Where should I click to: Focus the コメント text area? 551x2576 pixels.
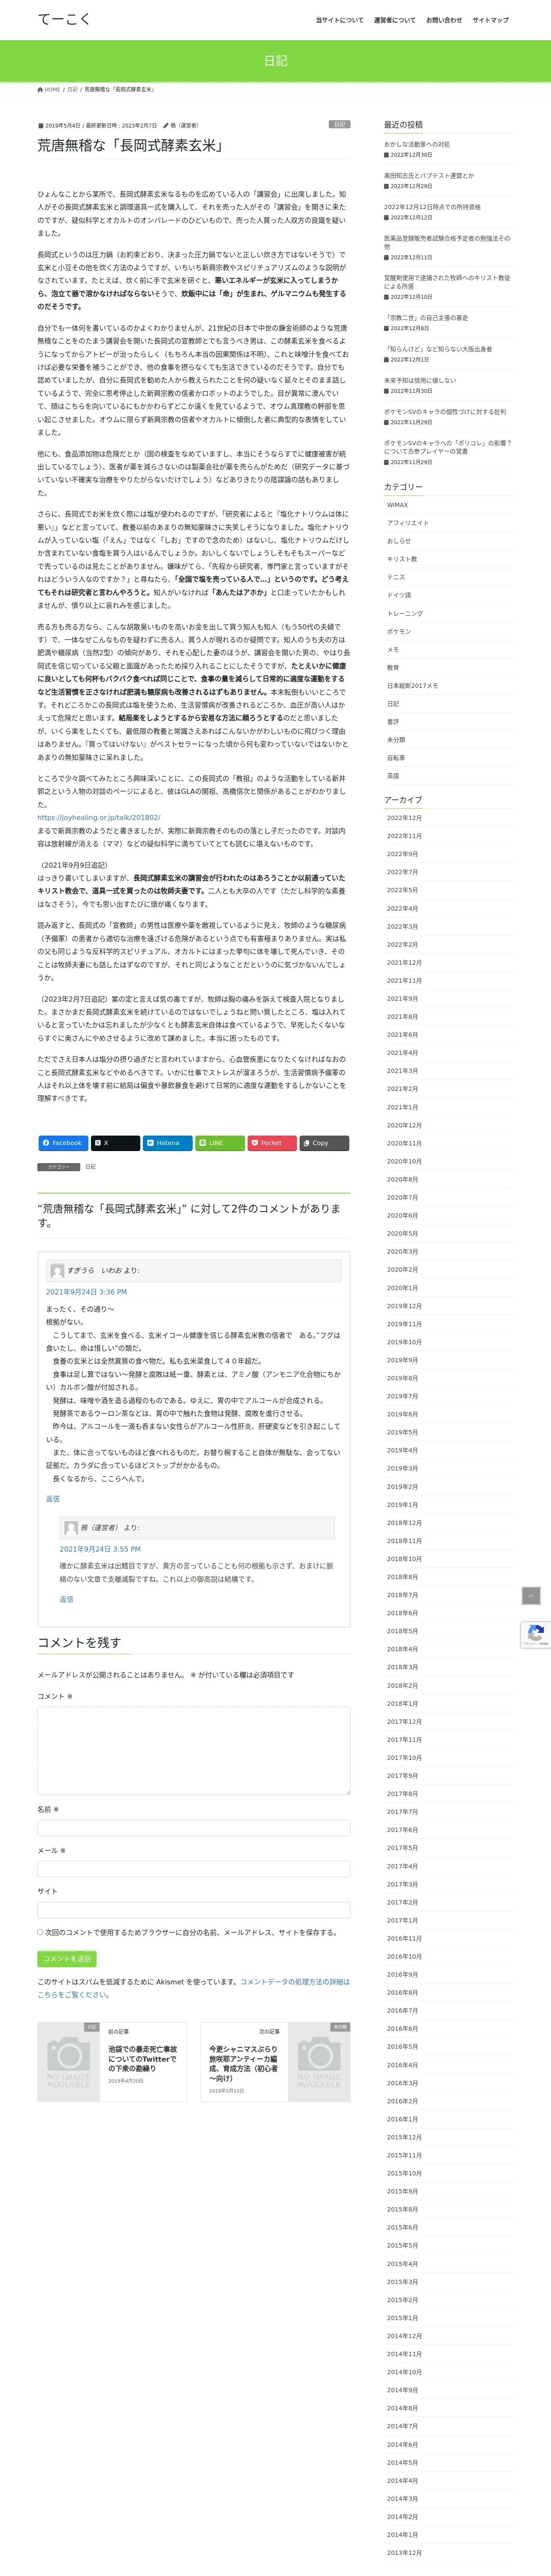point(194,1750)
